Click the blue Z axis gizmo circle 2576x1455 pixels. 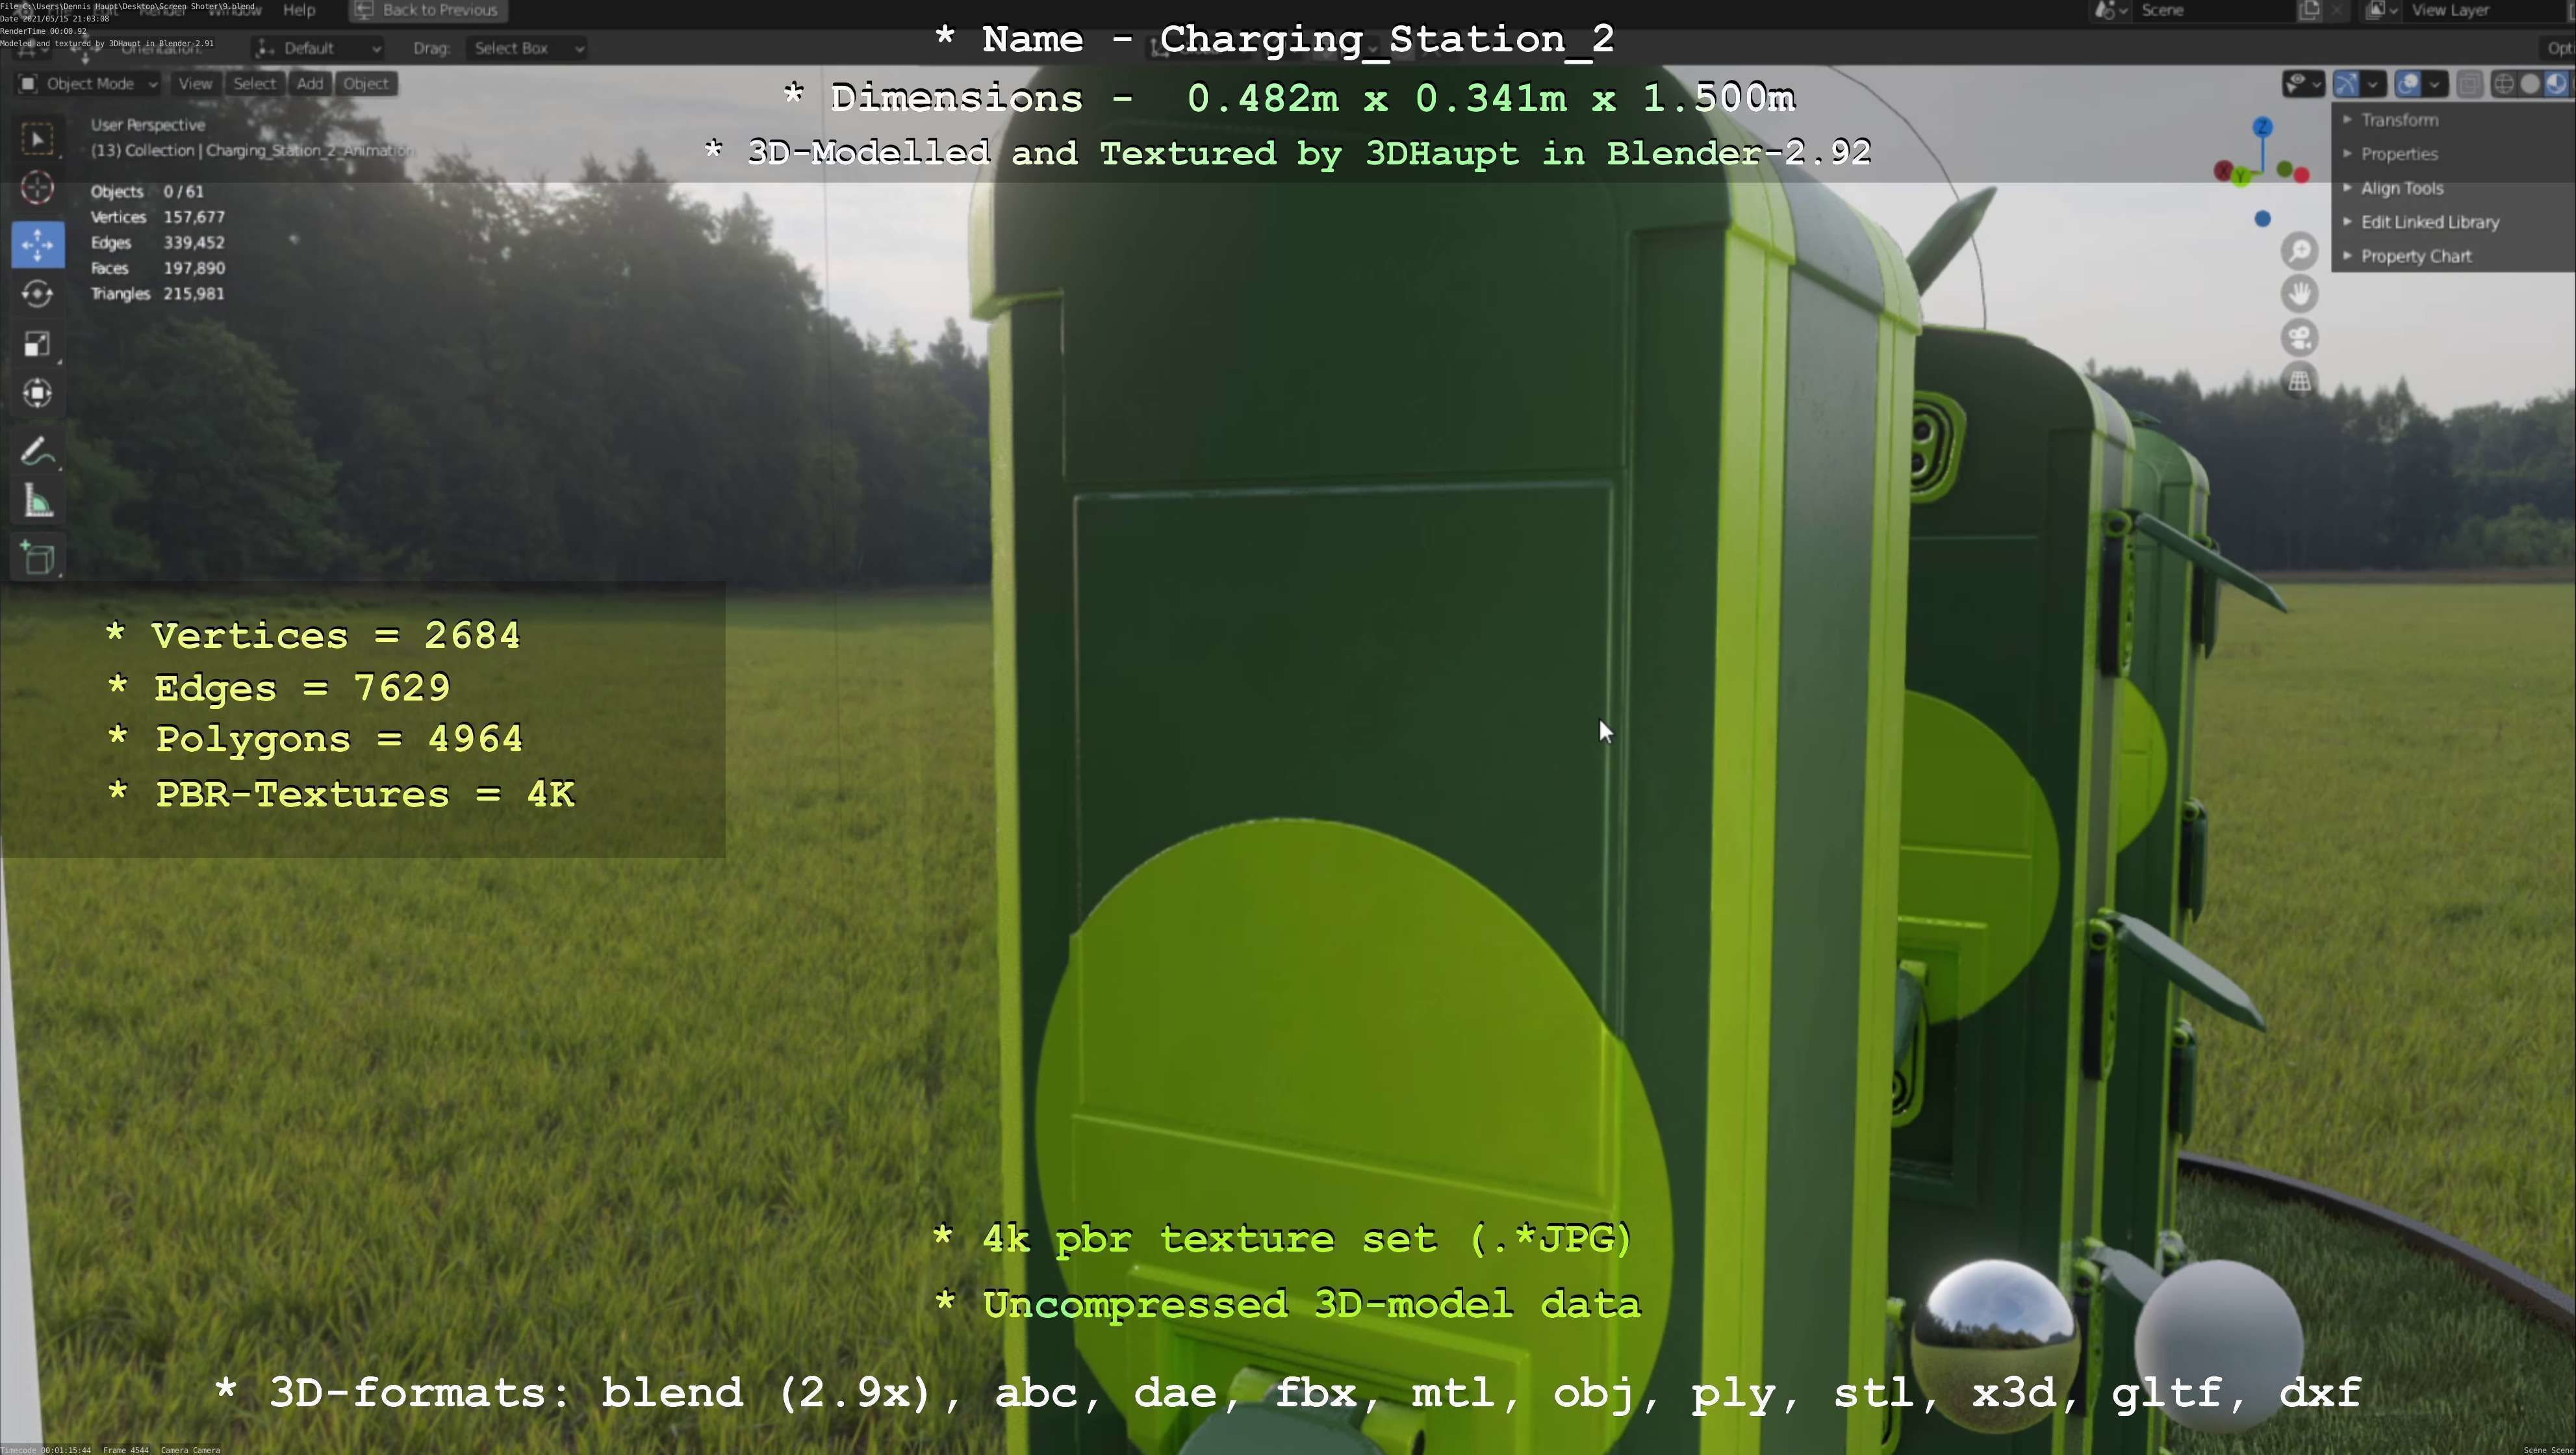point(2262,127)
